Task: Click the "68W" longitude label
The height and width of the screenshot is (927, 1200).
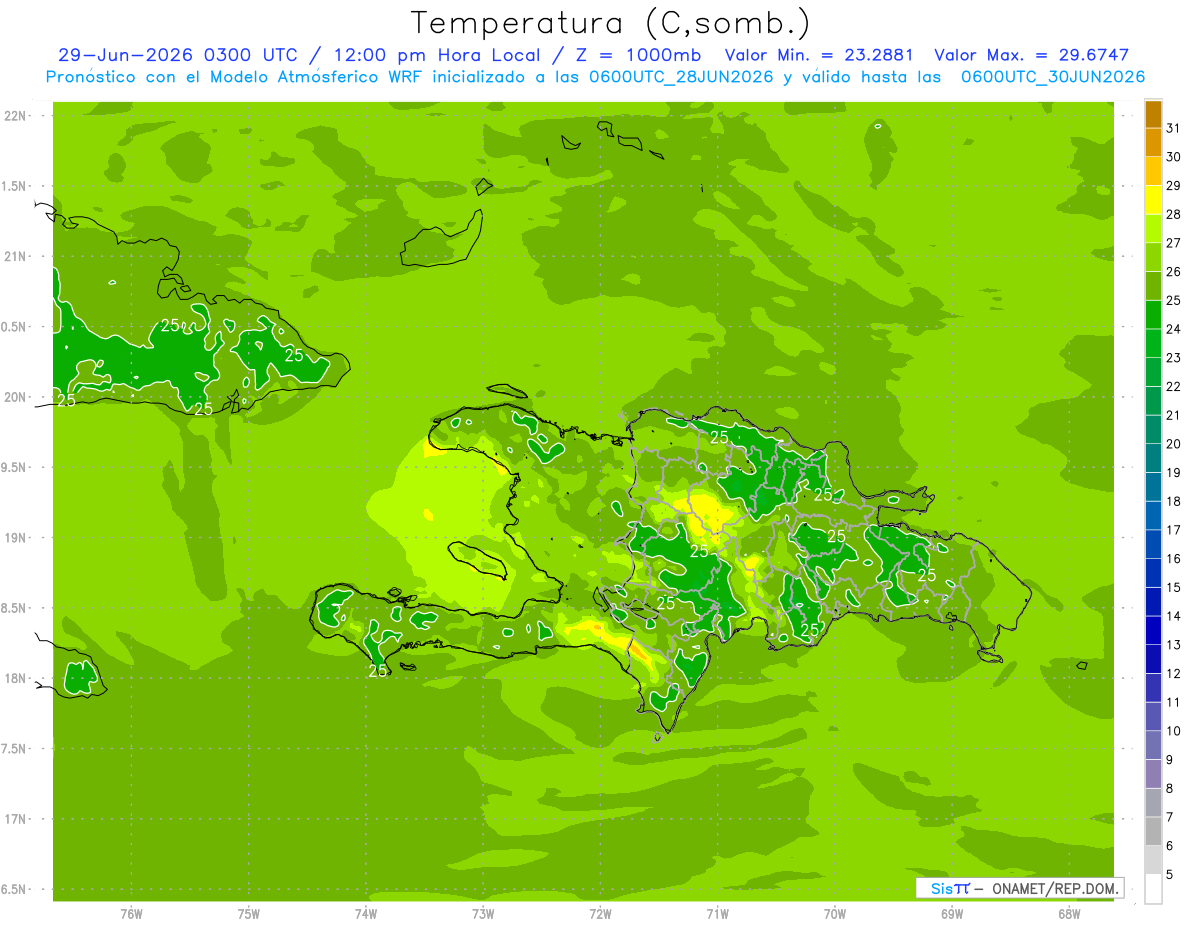Action: pos(1069,914)
